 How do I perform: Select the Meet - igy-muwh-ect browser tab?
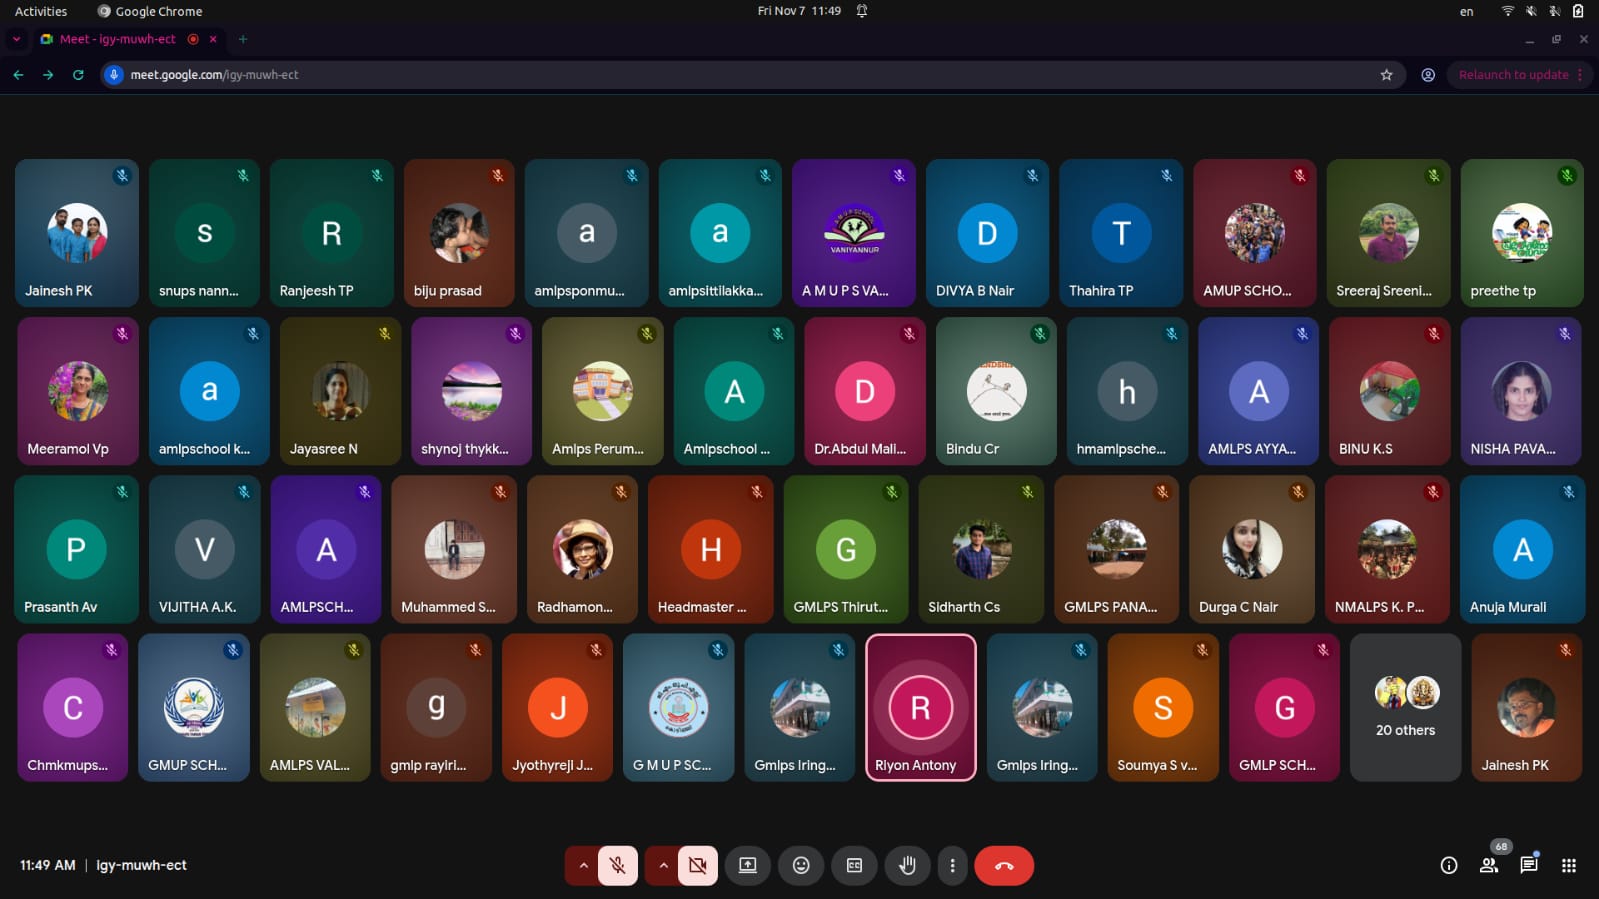click(117, 39)
